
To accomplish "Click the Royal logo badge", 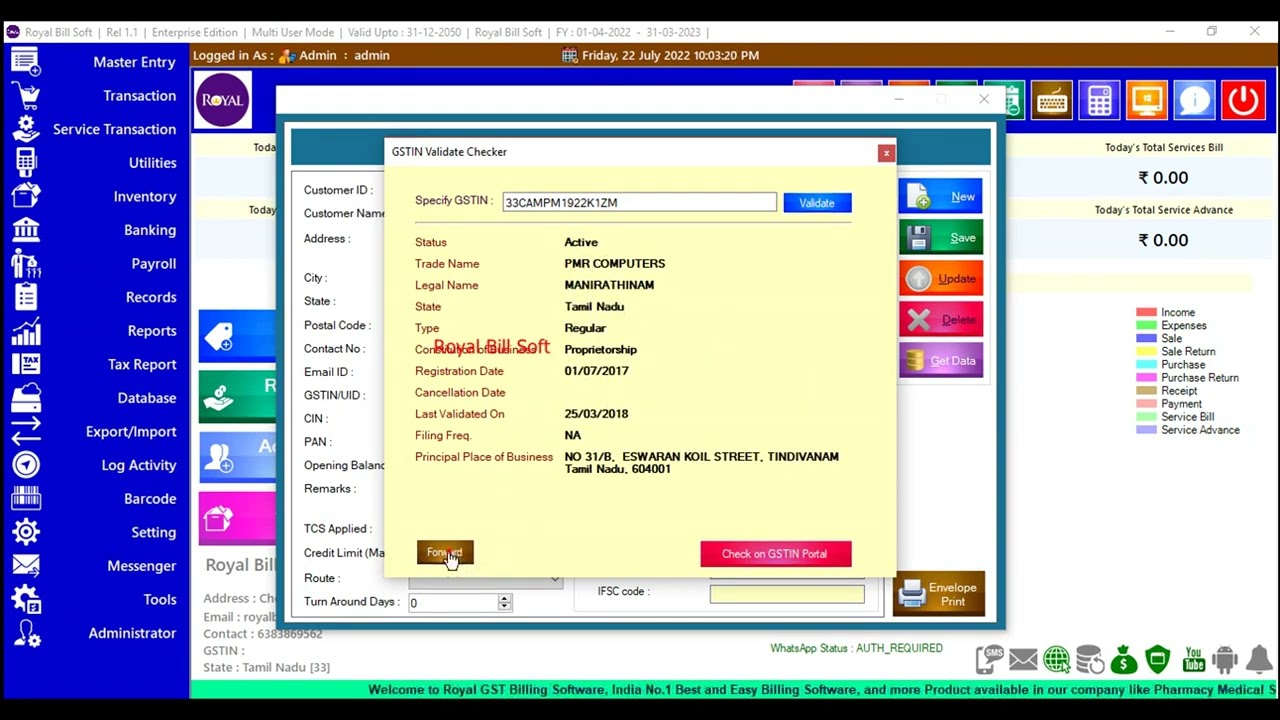I will point(223,100).
